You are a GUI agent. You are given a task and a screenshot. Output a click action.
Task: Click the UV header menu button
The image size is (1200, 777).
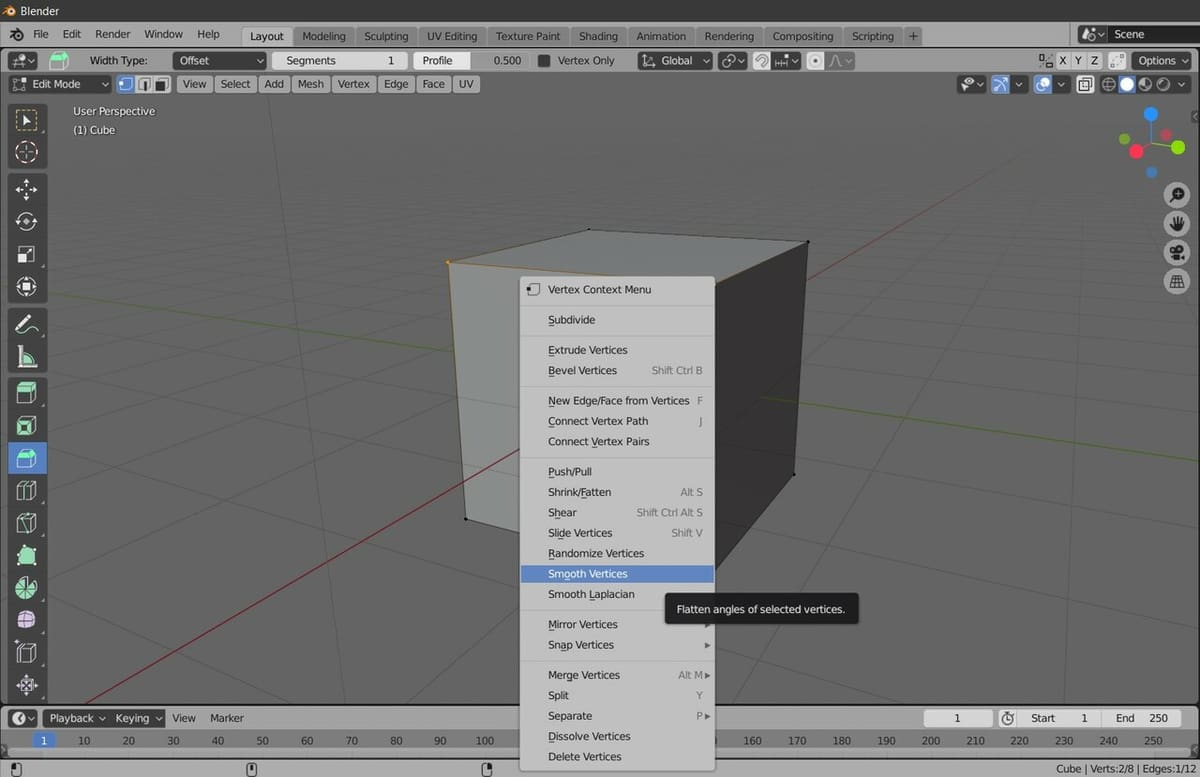point(466,84)
